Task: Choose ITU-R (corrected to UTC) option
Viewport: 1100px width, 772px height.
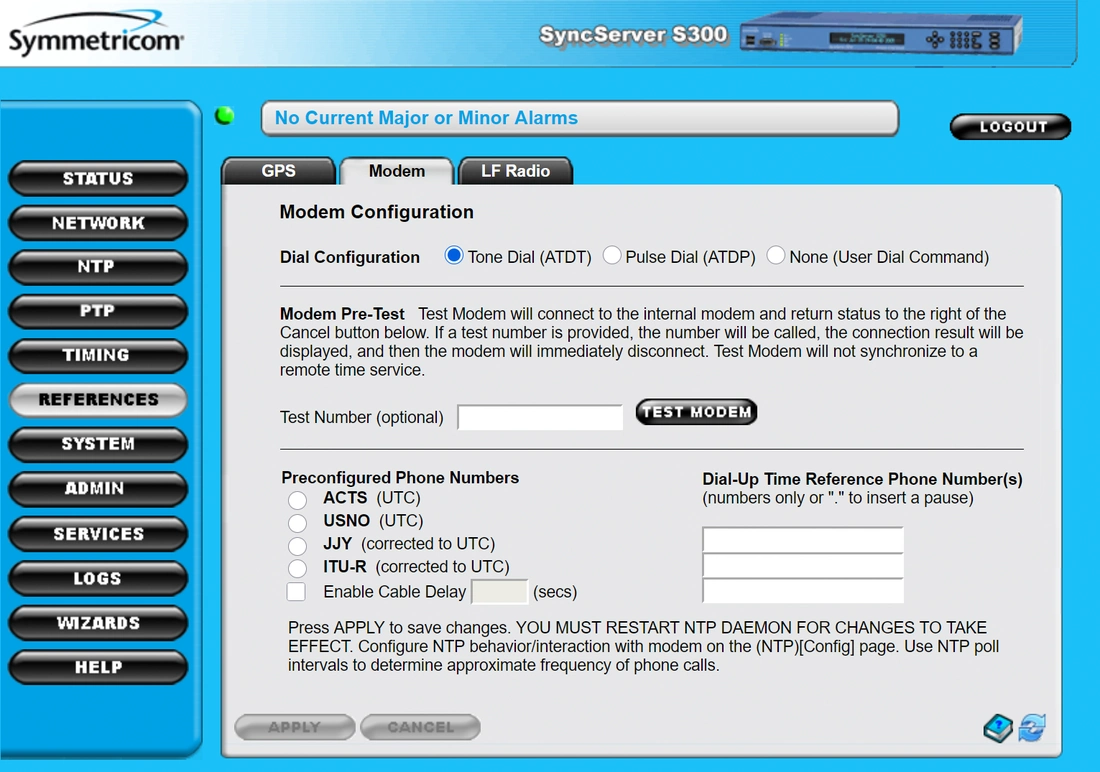Action: 297,568
